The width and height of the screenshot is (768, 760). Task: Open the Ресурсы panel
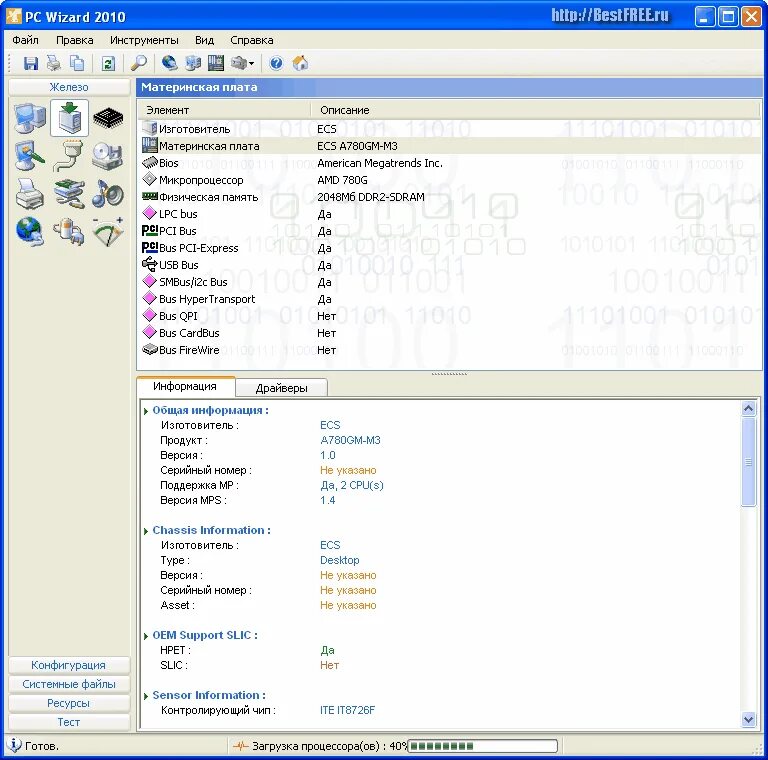pos(69,703)
